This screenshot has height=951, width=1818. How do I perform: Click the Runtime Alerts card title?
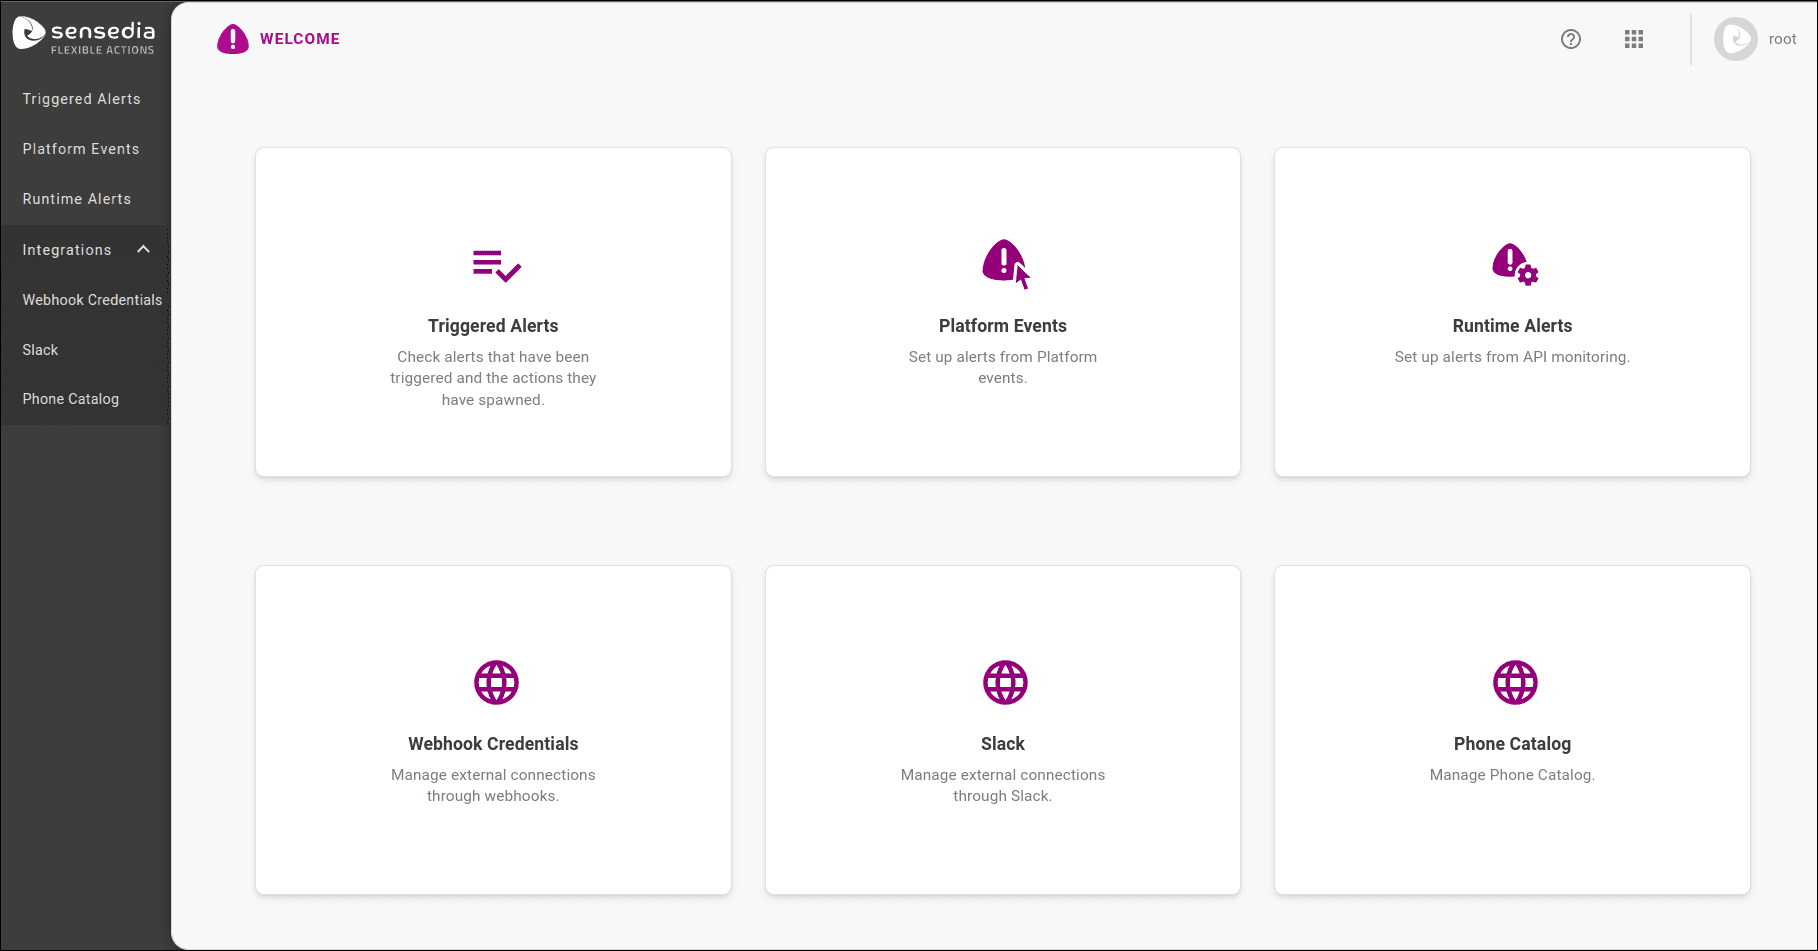1511,326
